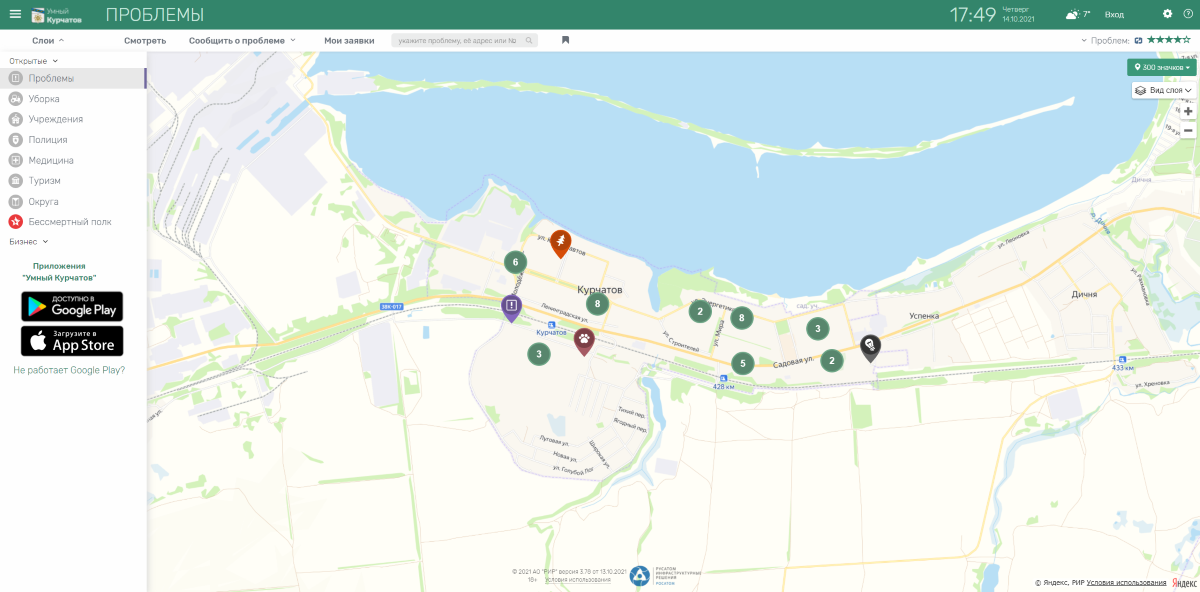Viewport: 1200px width, 592px height.
Task: Click the black map marker near Успенка
Action: pyautogui.click(x=871, y=346)
